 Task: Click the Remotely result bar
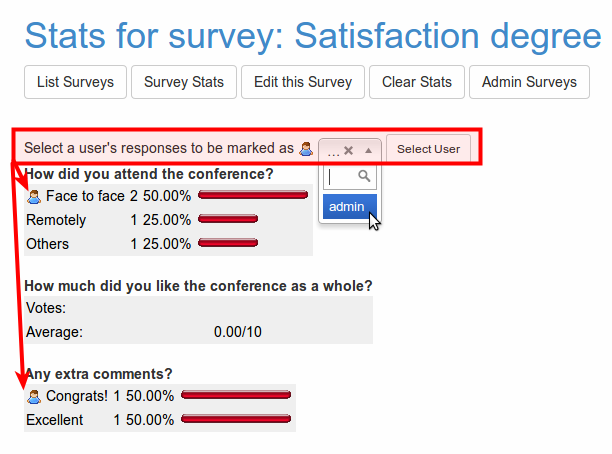coord(228,219)
